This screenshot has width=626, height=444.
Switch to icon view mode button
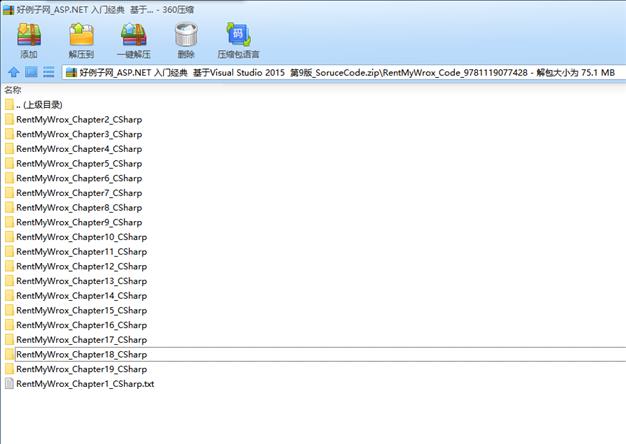(x=31, y=72)
